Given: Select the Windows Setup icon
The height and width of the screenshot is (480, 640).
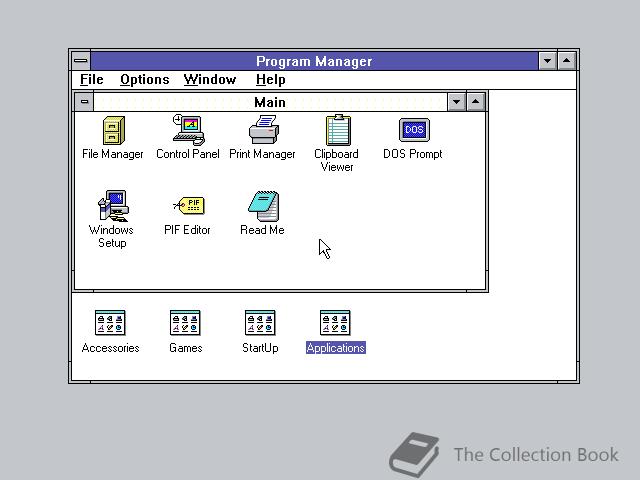Looking at the screenshot, I should [113, 206].
